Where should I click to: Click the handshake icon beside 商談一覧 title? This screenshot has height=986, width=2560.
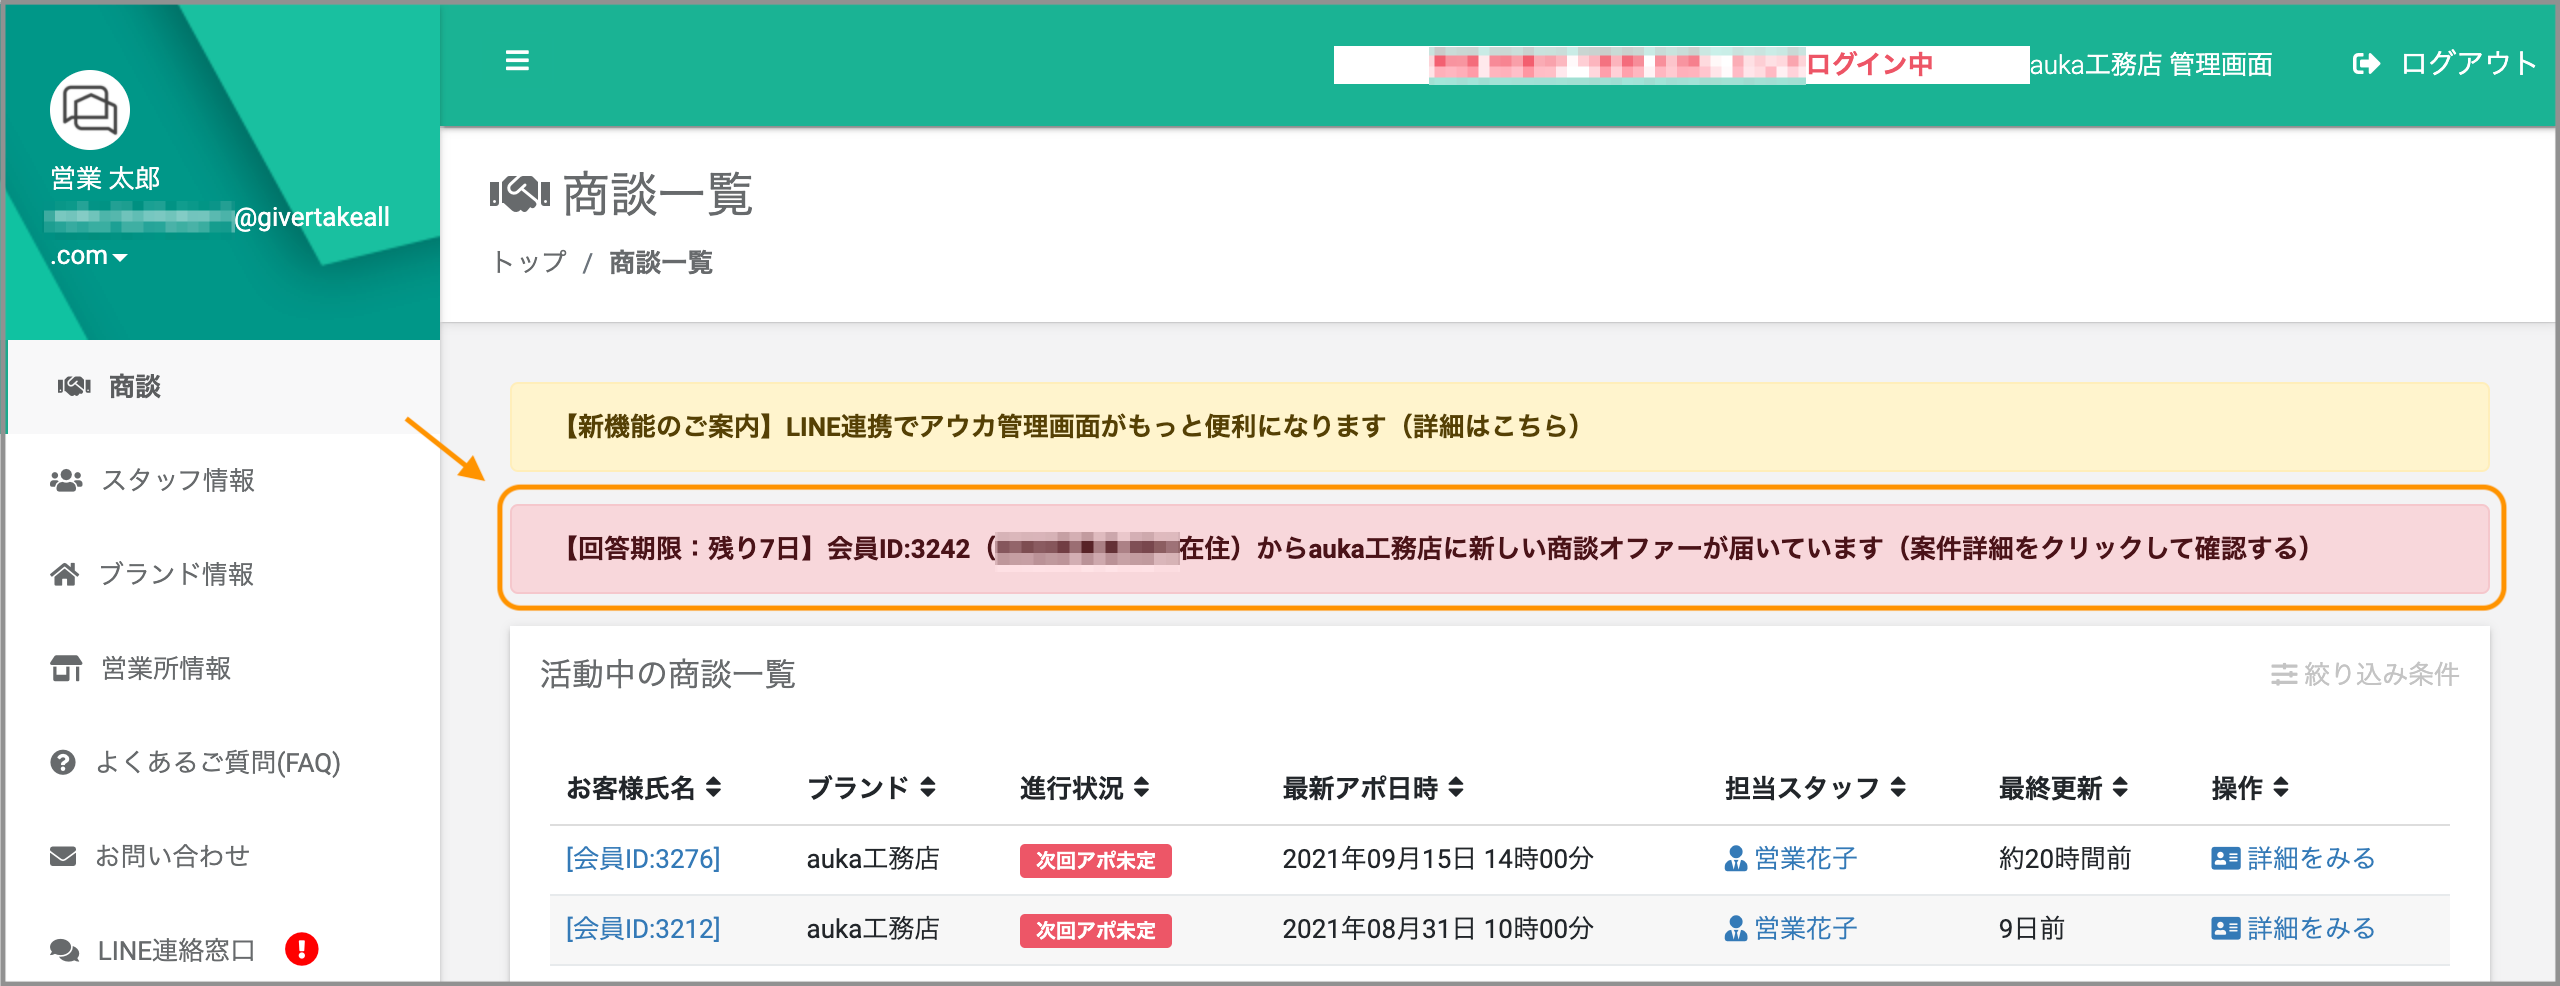click(520, 194)
